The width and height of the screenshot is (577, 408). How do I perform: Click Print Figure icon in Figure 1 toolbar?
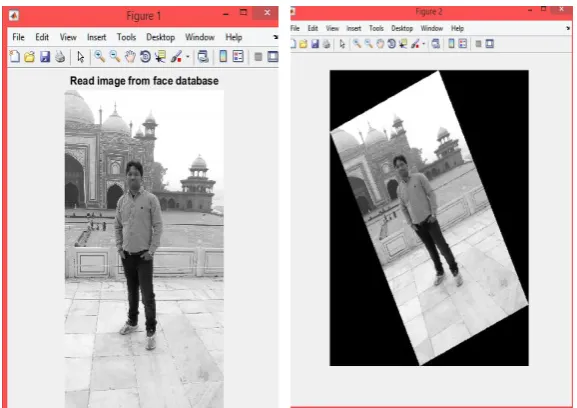pyautogui.click(x=60, y=57)
